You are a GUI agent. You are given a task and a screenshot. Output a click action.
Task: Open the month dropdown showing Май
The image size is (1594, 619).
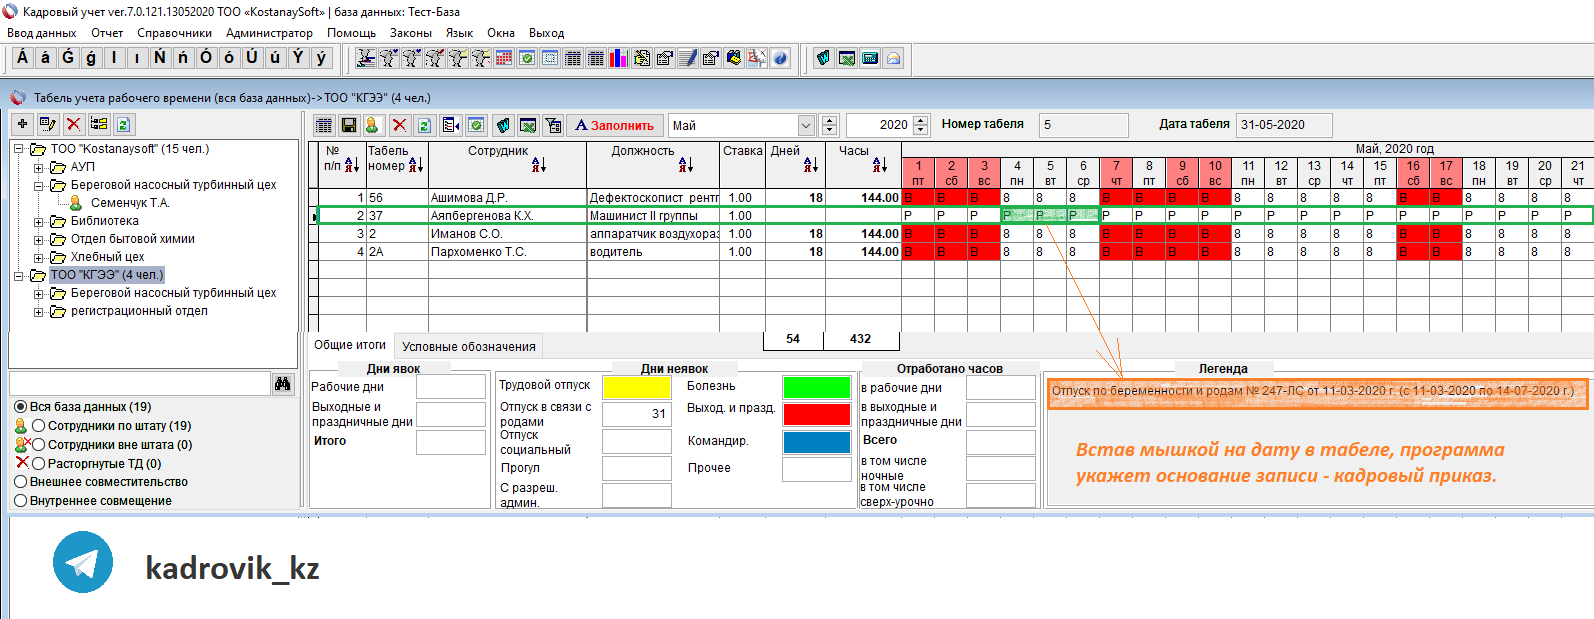[806, 125]
